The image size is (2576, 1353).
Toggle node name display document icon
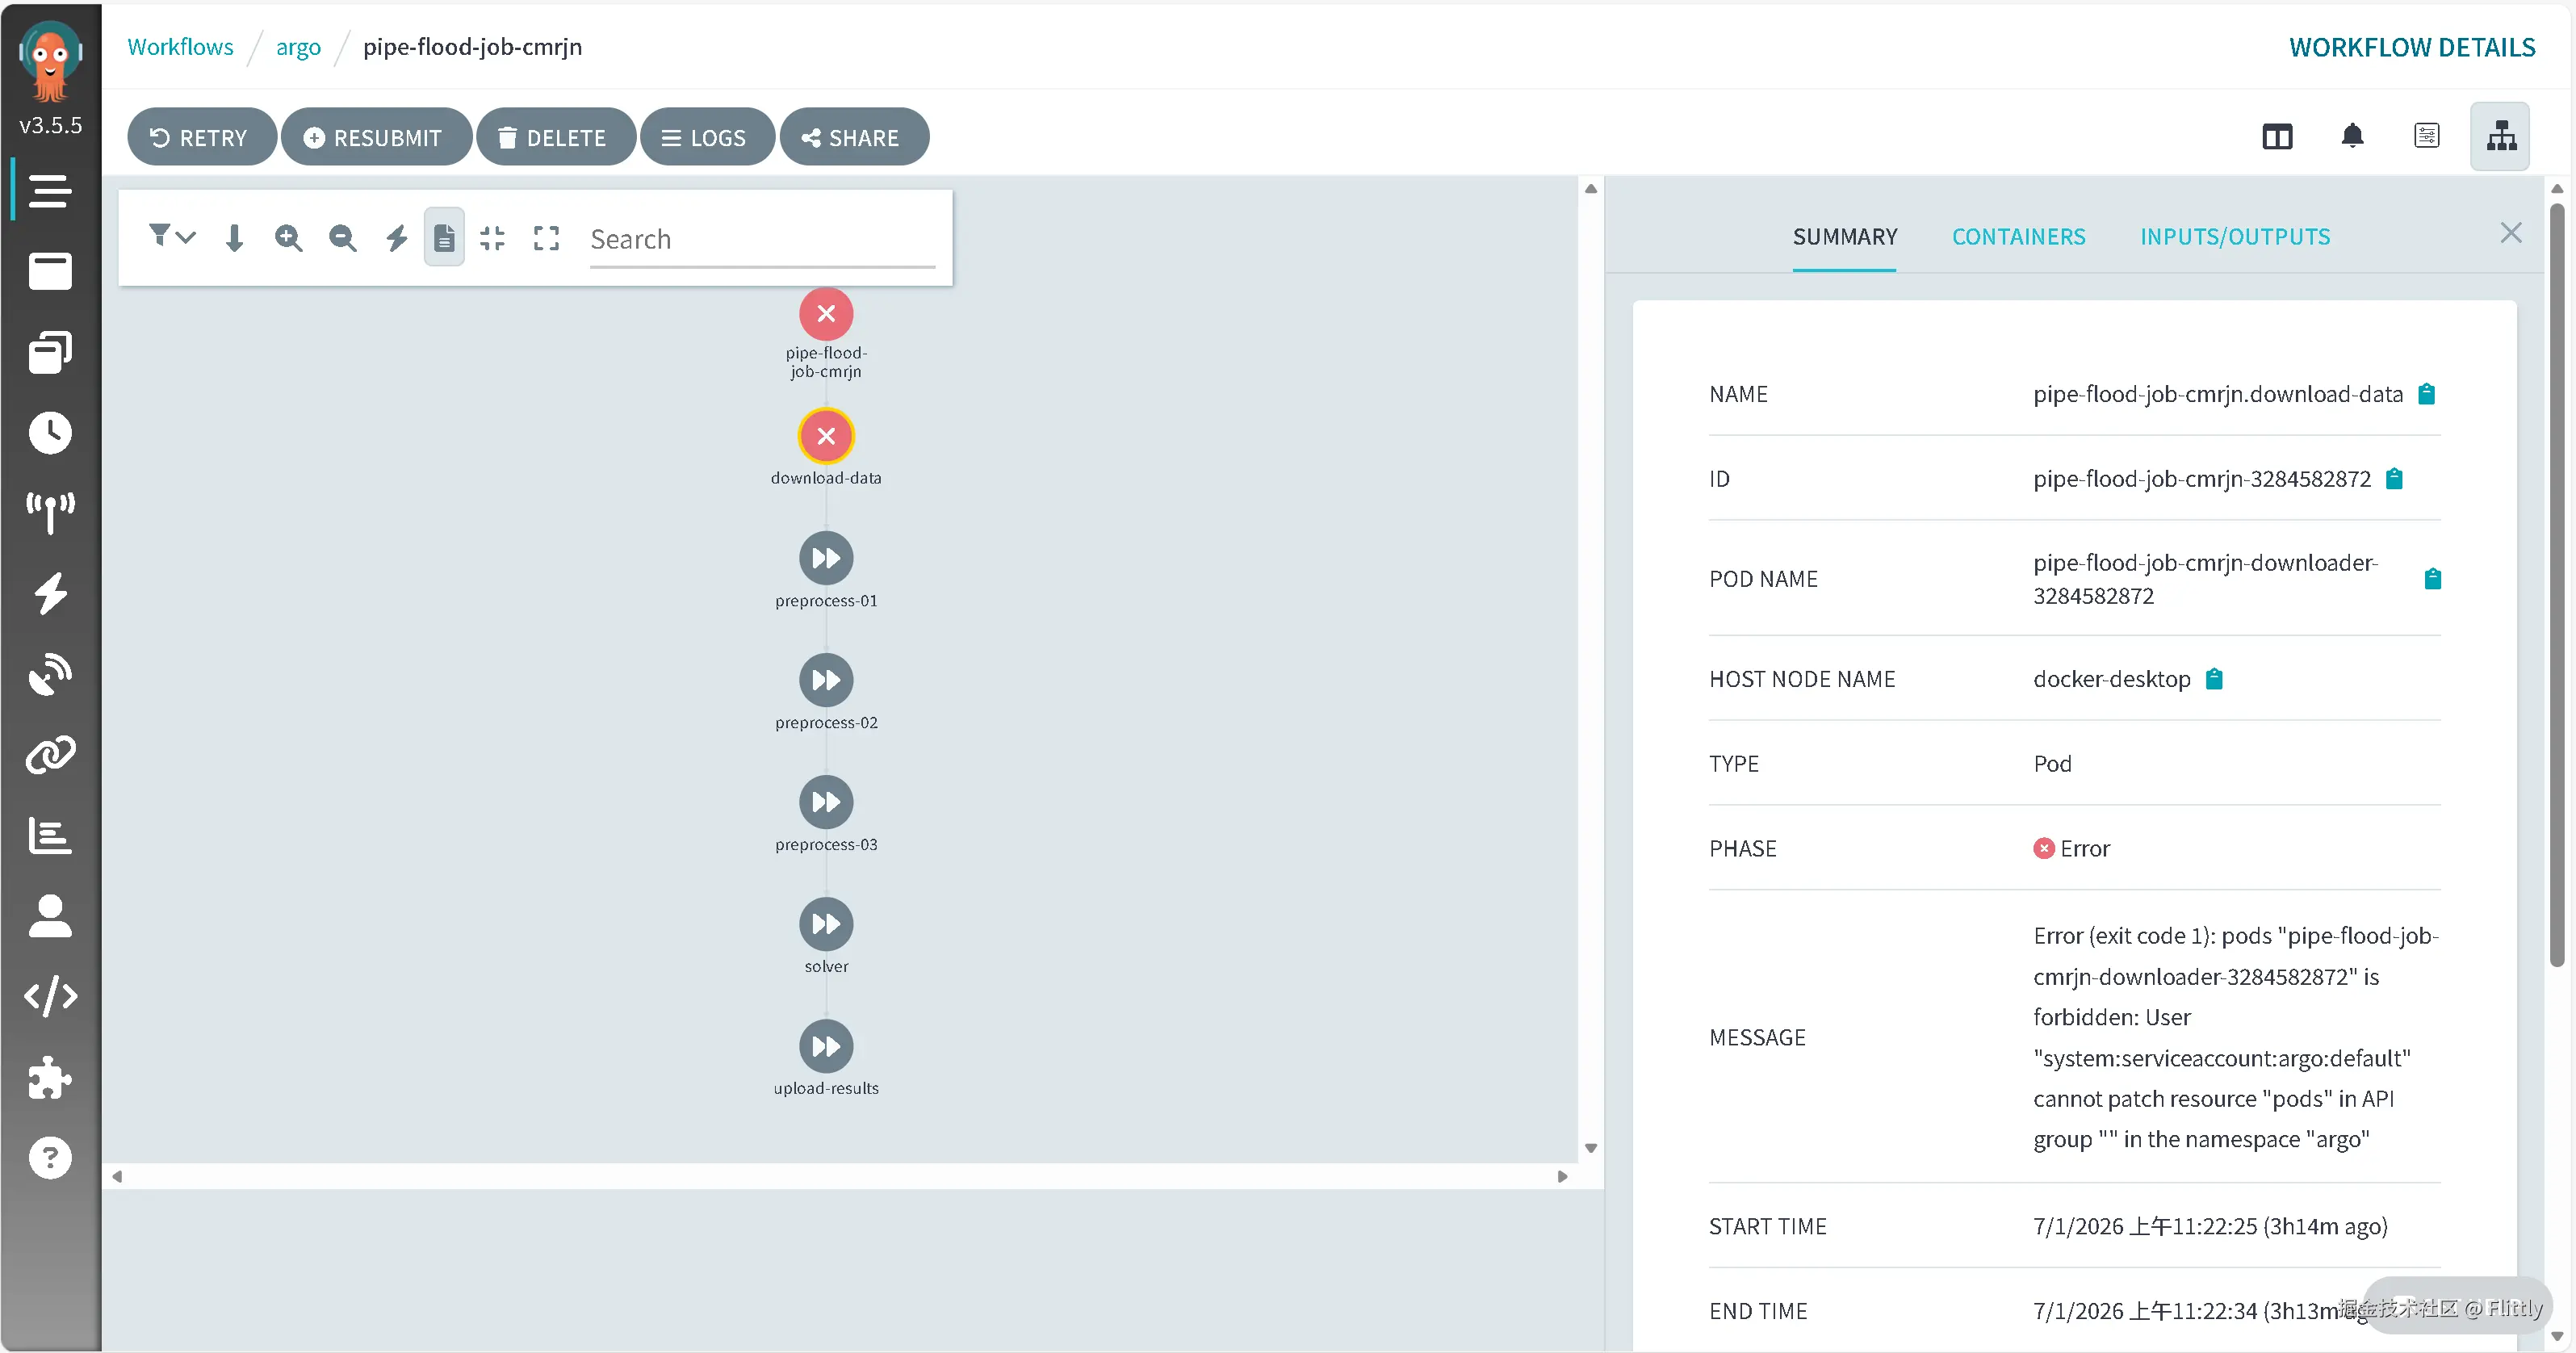(x=444, y=238)
